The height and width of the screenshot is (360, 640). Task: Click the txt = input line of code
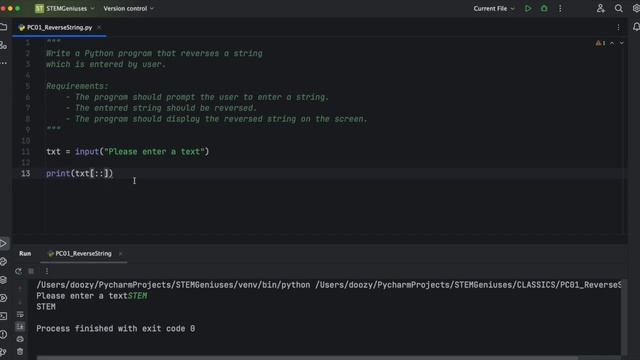127,152
